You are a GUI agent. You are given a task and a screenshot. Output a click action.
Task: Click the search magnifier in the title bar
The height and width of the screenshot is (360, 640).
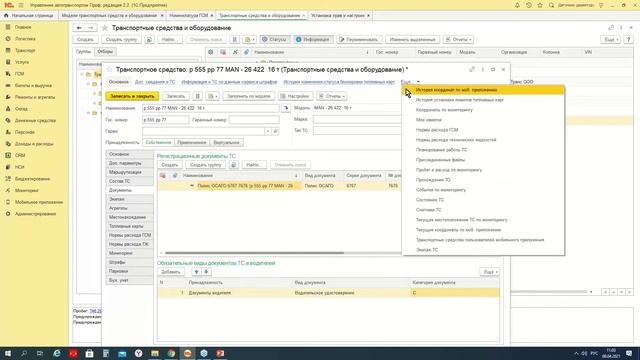click(x=551, y=5)
